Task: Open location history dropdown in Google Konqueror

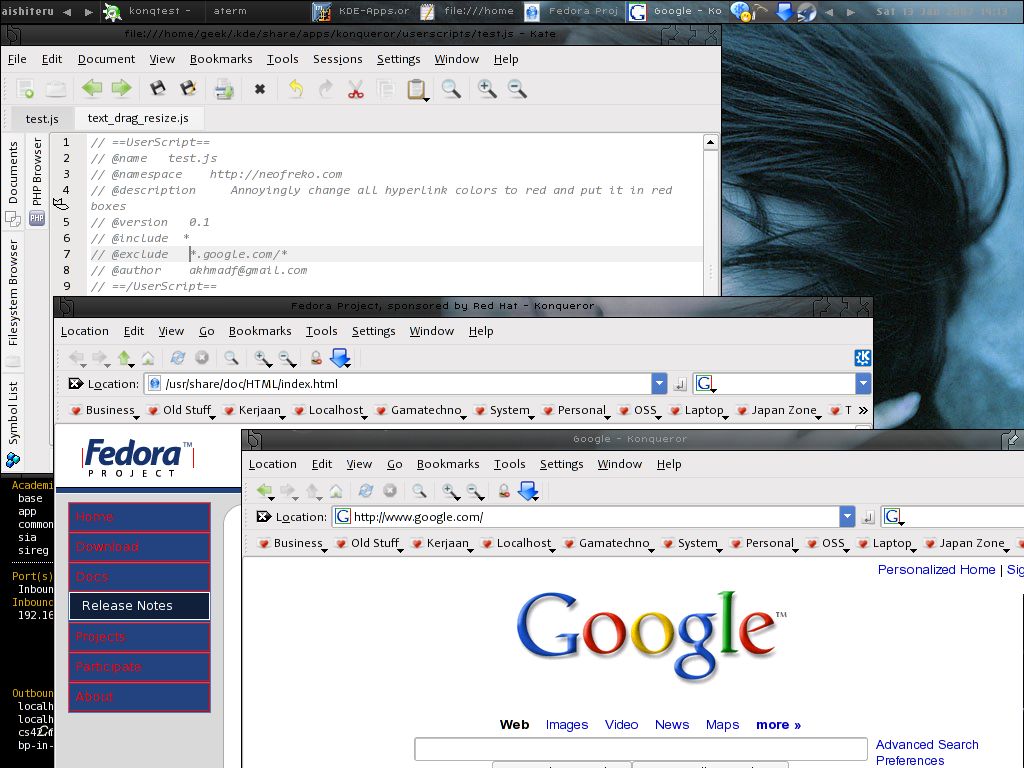Action: [847, 517]
